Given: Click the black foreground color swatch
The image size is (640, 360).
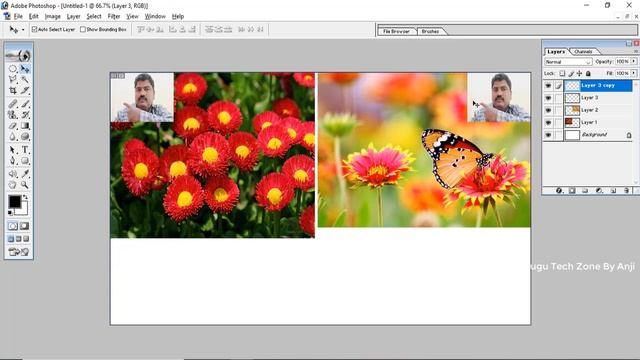Looking at the screenshot, I should 14,201.
